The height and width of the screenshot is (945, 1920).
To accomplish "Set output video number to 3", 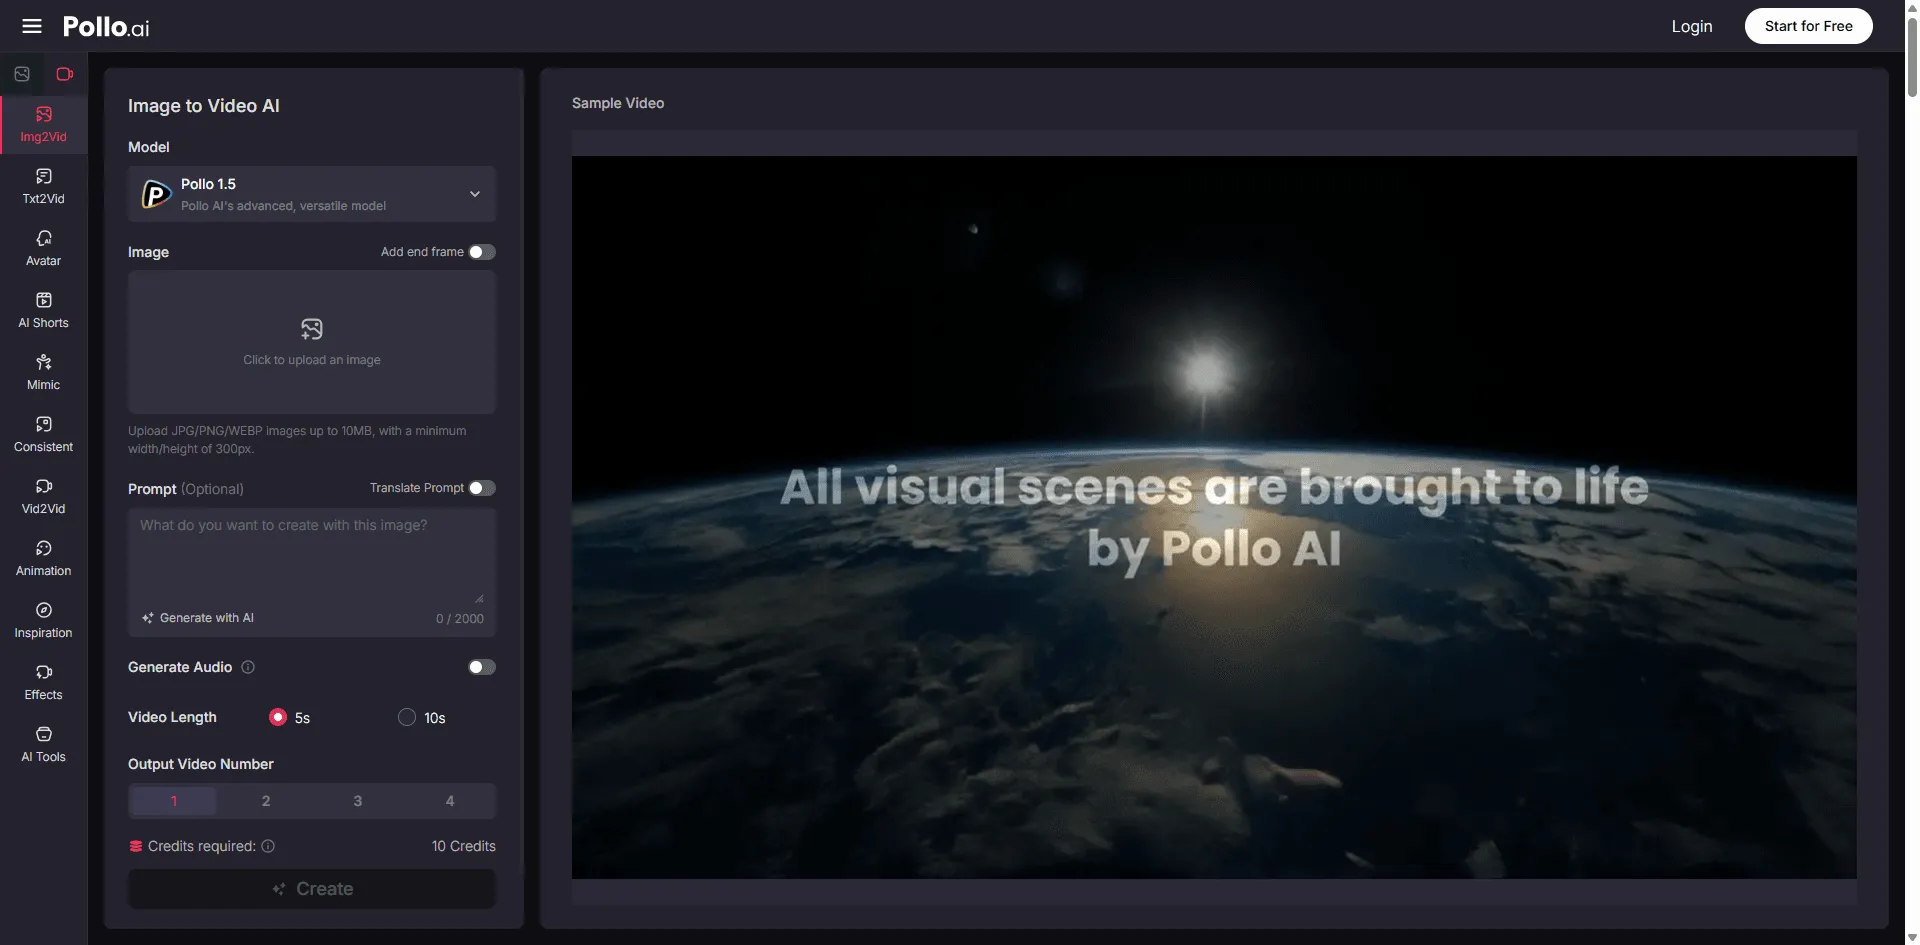I will click(x=358, y=801).
